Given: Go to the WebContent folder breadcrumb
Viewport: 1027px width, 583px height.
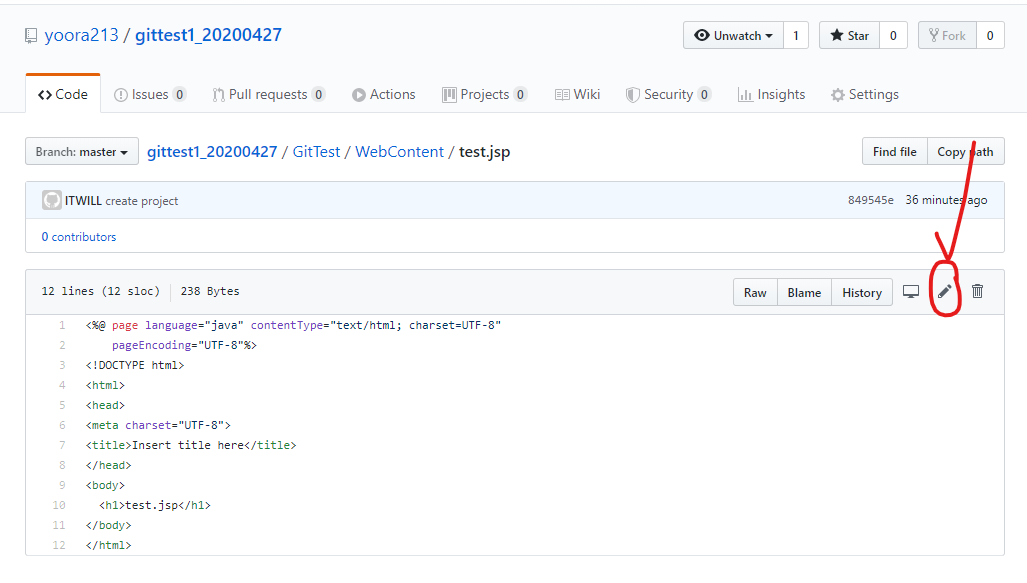Looking at the screenshot, I should (x=400, y=151).
